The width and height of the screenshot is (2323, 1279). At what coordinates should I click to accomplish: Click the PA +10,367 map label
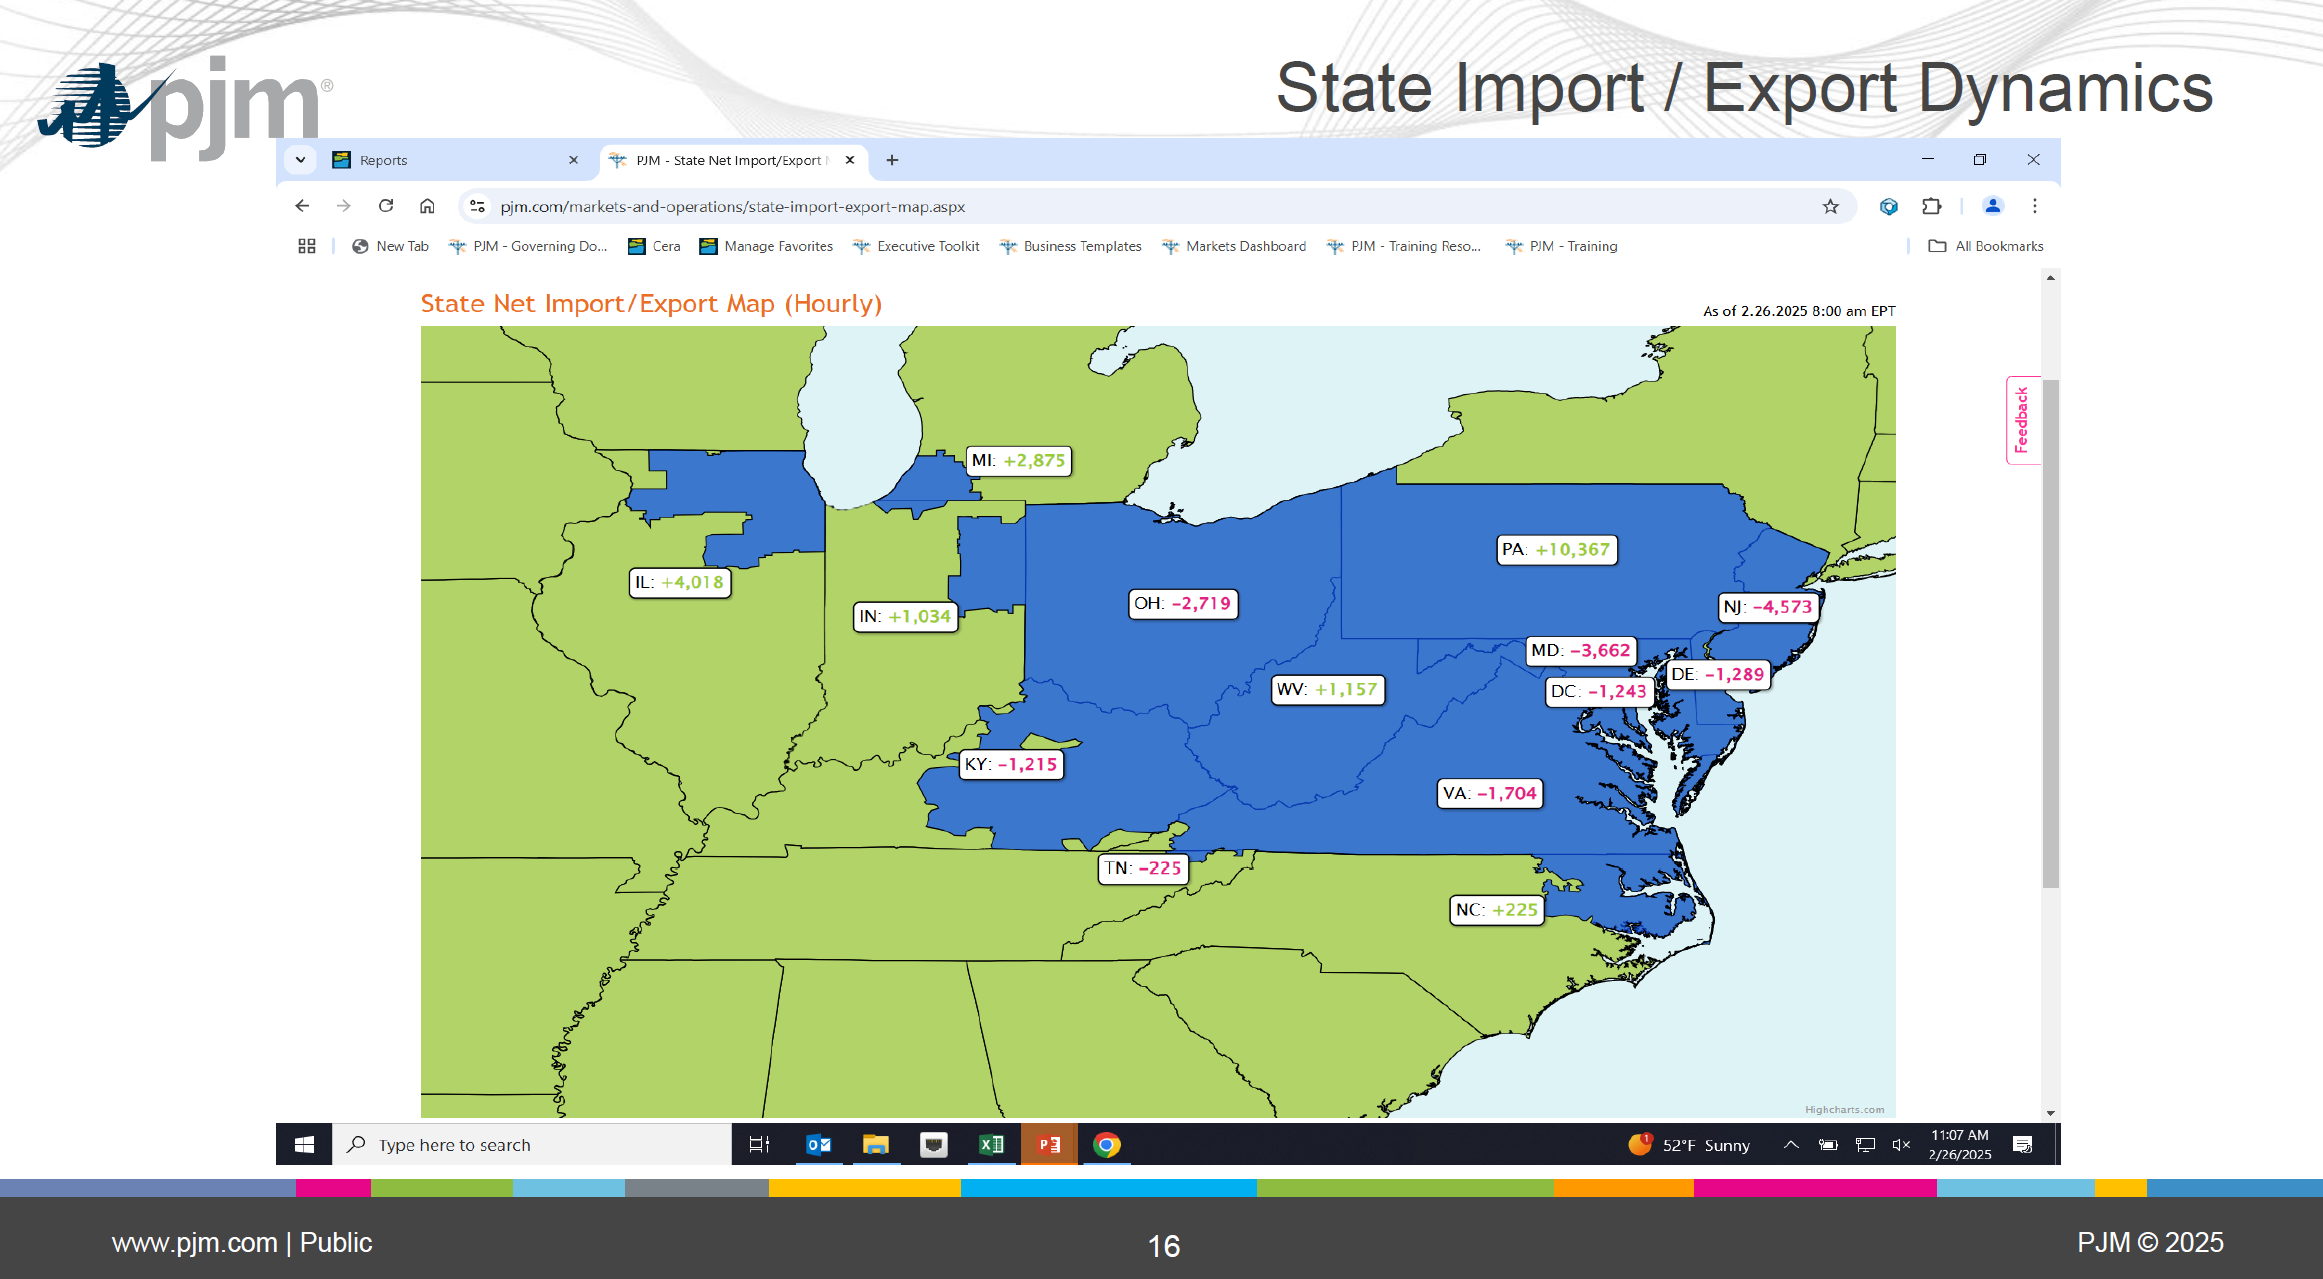[x=1556, y=550]
